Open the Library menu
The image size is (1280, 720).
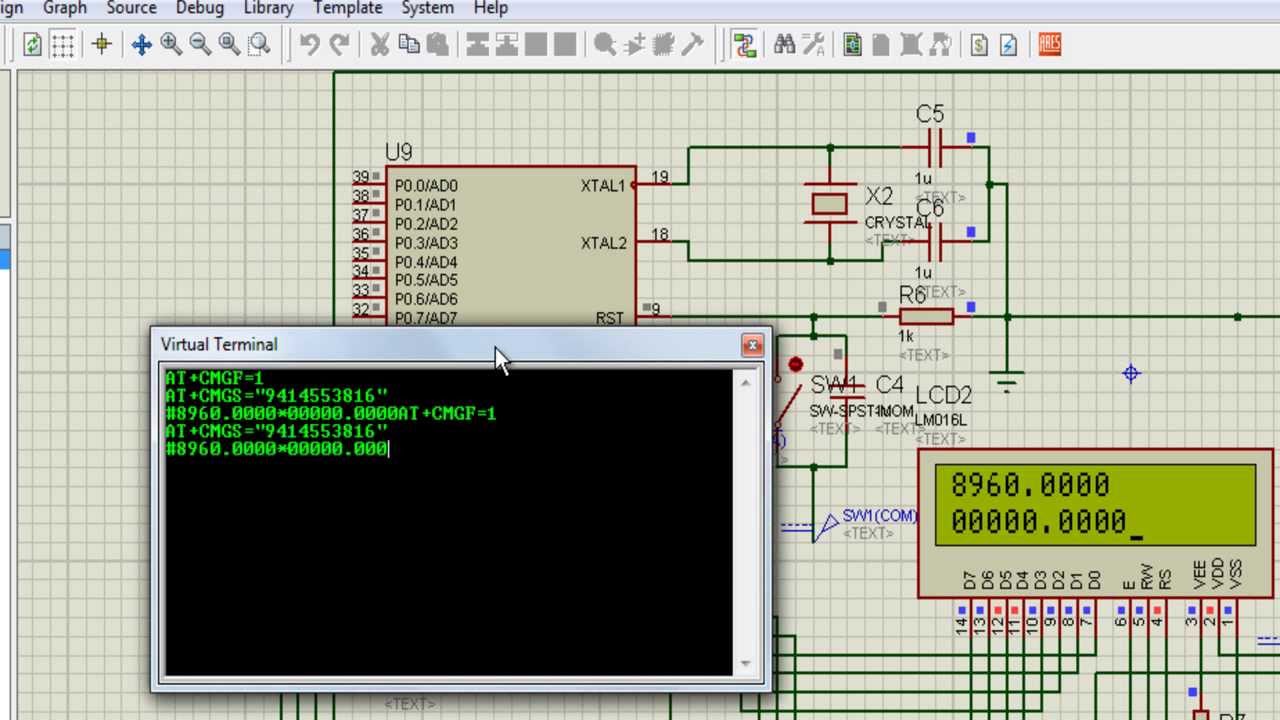(x=268, y=8)
